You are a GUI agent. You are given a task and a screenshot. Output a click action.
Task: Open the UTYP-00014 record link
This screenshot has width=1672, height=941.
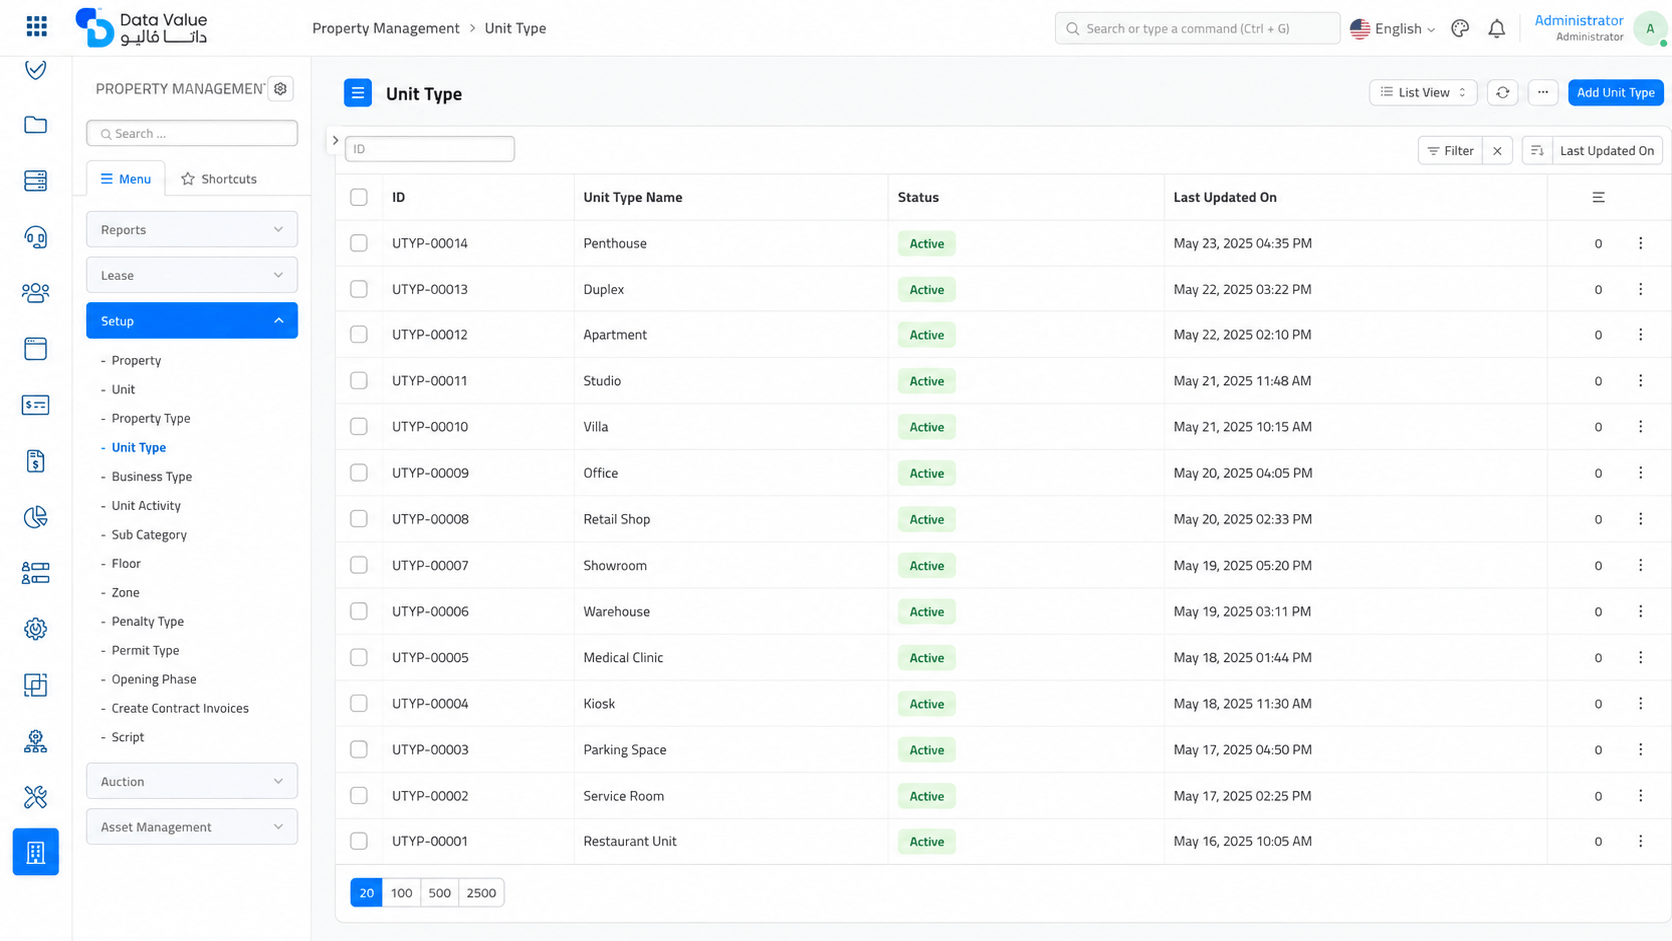point(430,243)
